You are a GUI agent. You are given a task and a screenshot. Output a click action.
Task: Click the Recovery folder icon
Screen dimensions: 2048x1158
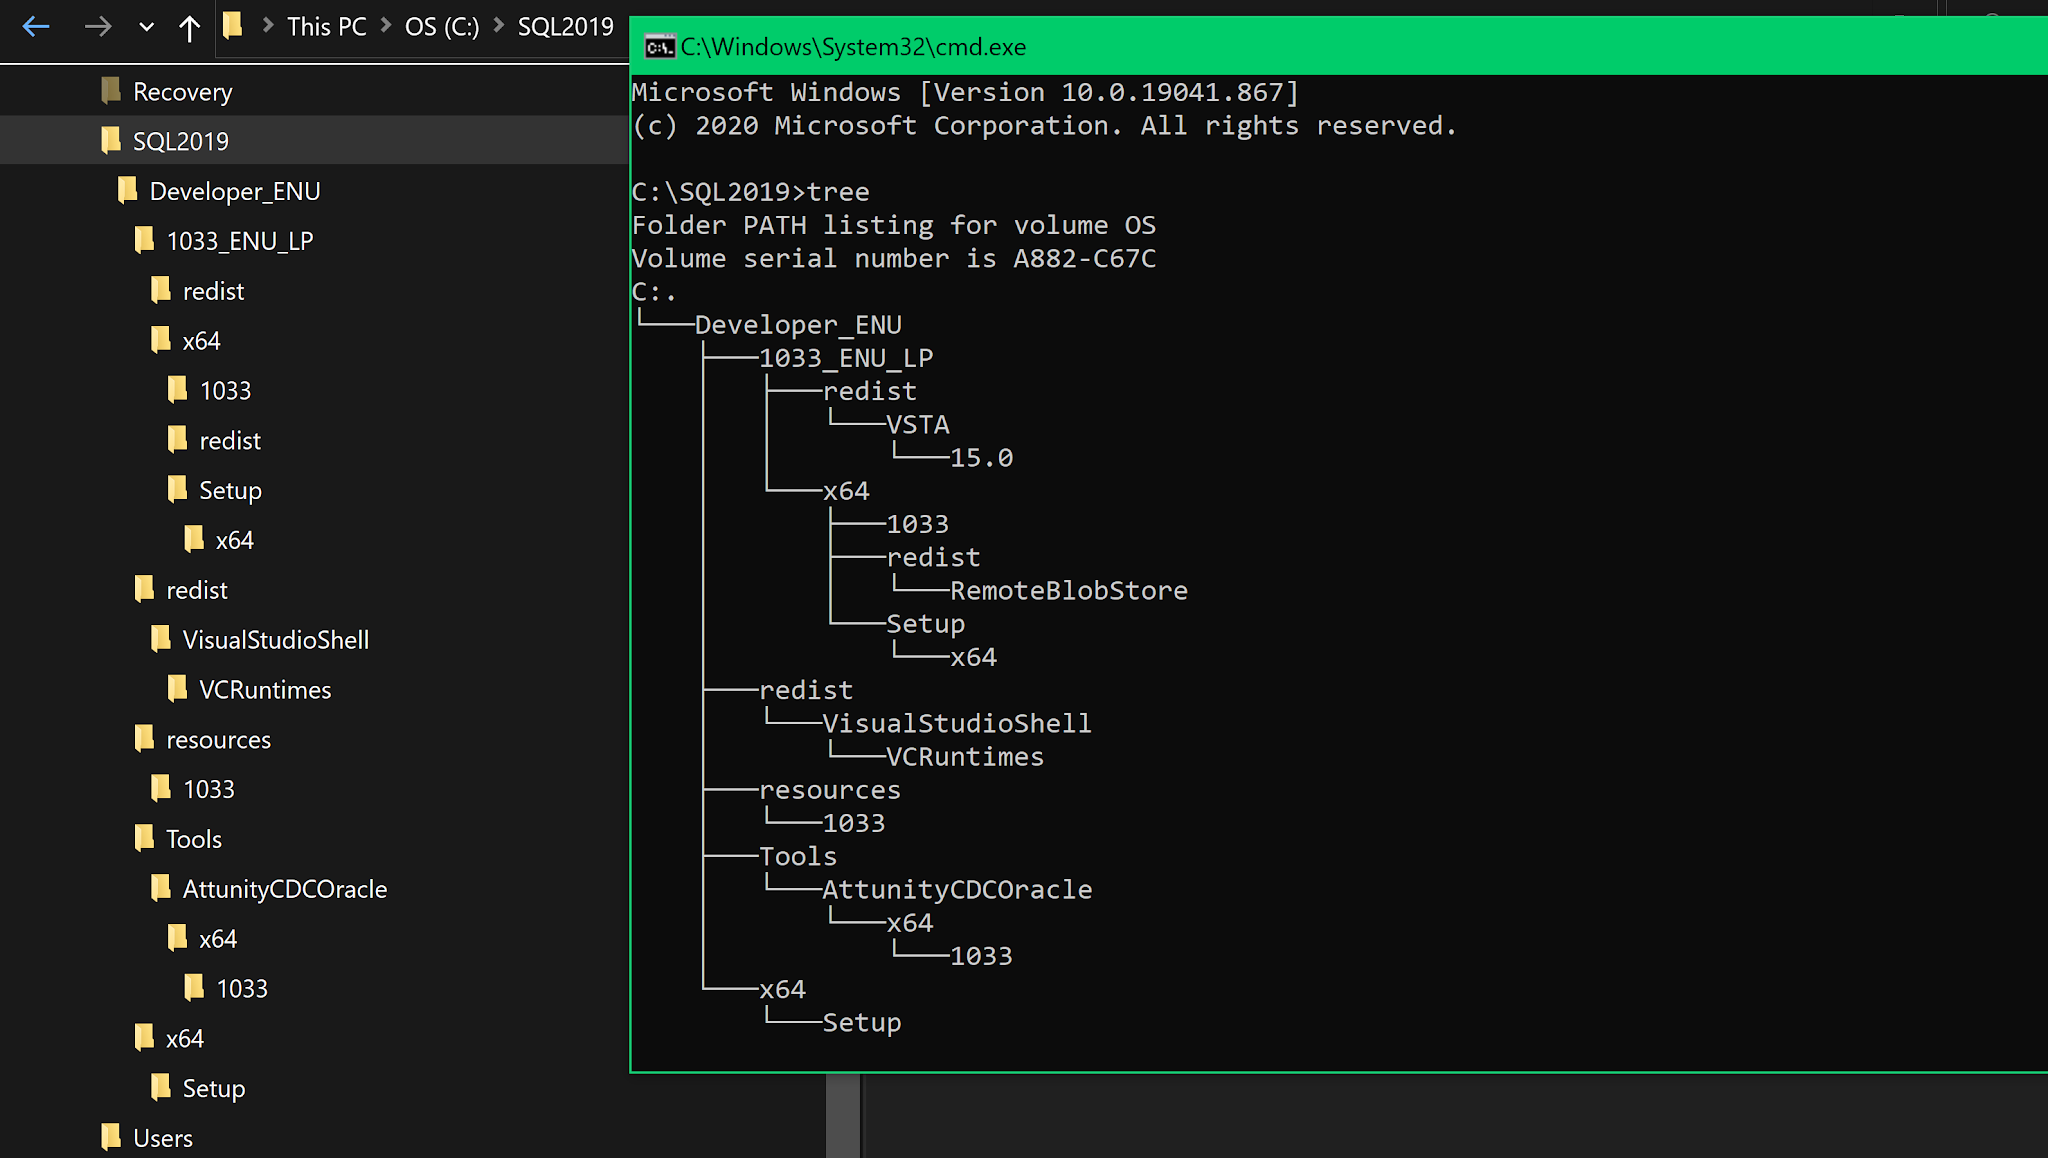[x=110, y=91]
